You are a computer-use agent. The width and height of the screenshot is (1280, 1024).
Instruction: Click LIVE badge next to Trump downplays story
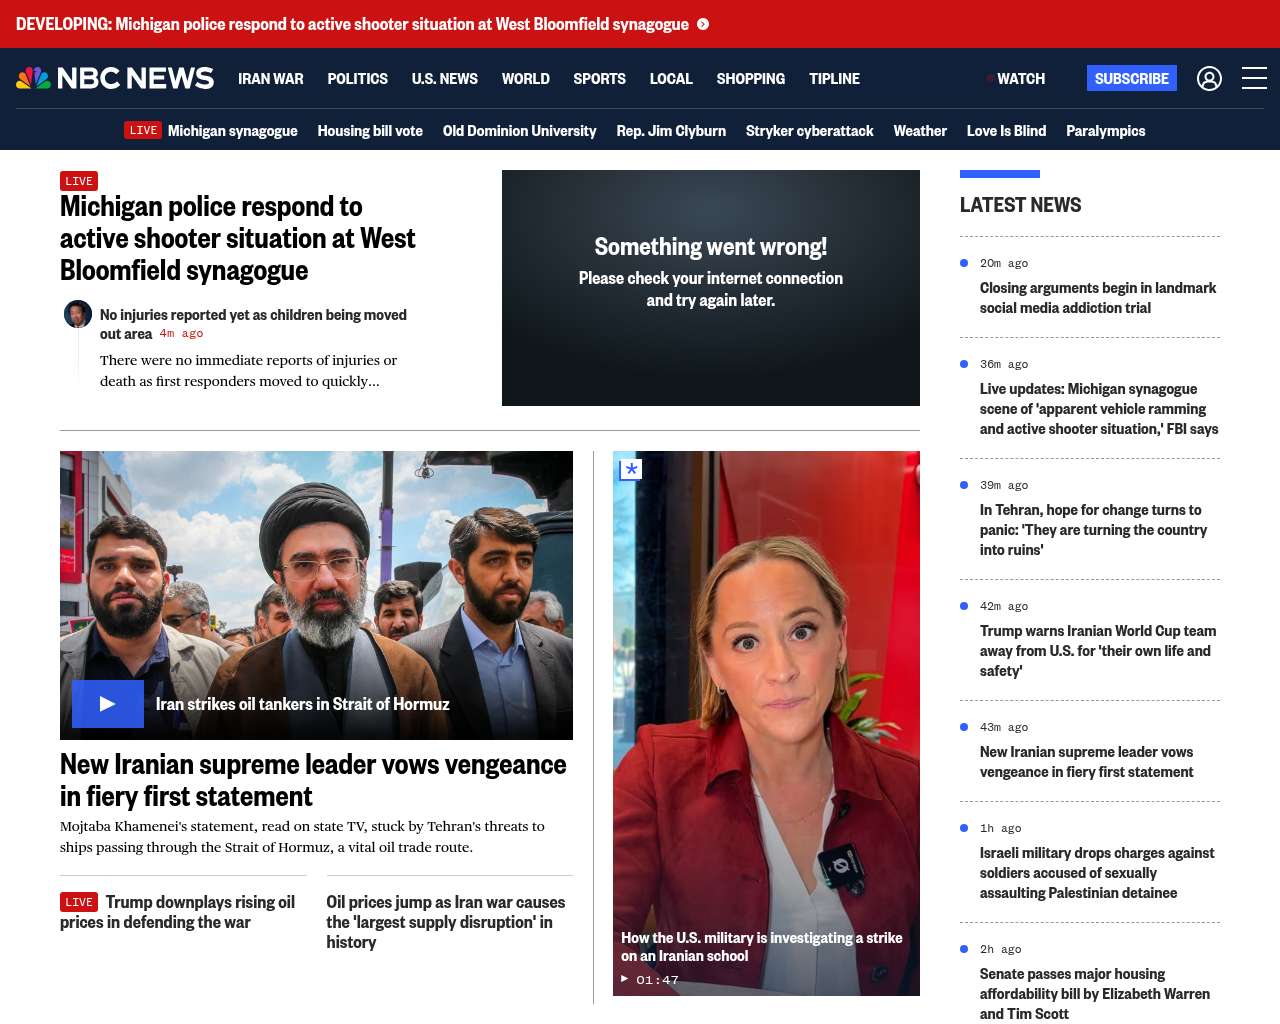pyautogui.click(x=79, y=902)
